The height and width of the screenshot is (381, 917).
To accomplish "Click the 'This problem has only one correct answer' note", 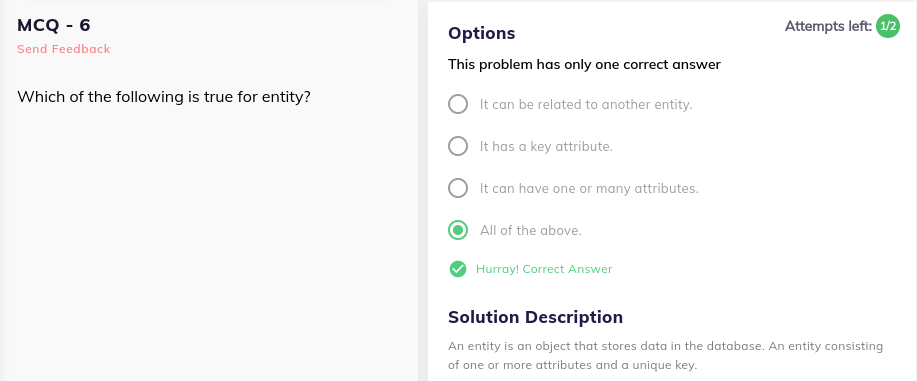I will (x=584, y=64).
